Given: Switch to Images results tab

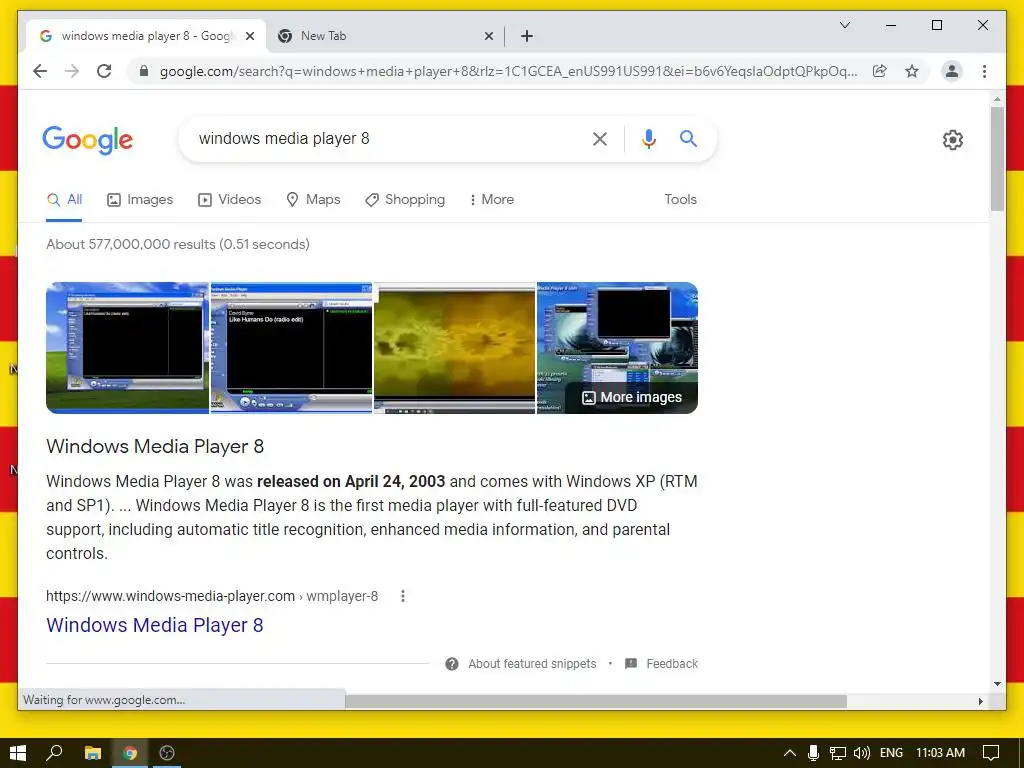Looking at the screenshot, I should [x=140, y=200].
